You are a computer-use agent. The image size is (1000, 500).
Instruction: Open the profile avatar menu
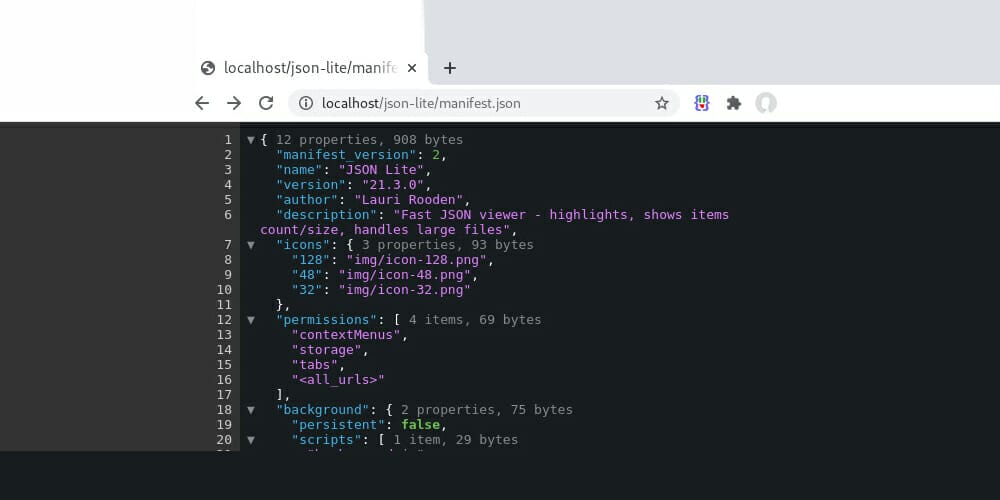(x=766, y=103)
